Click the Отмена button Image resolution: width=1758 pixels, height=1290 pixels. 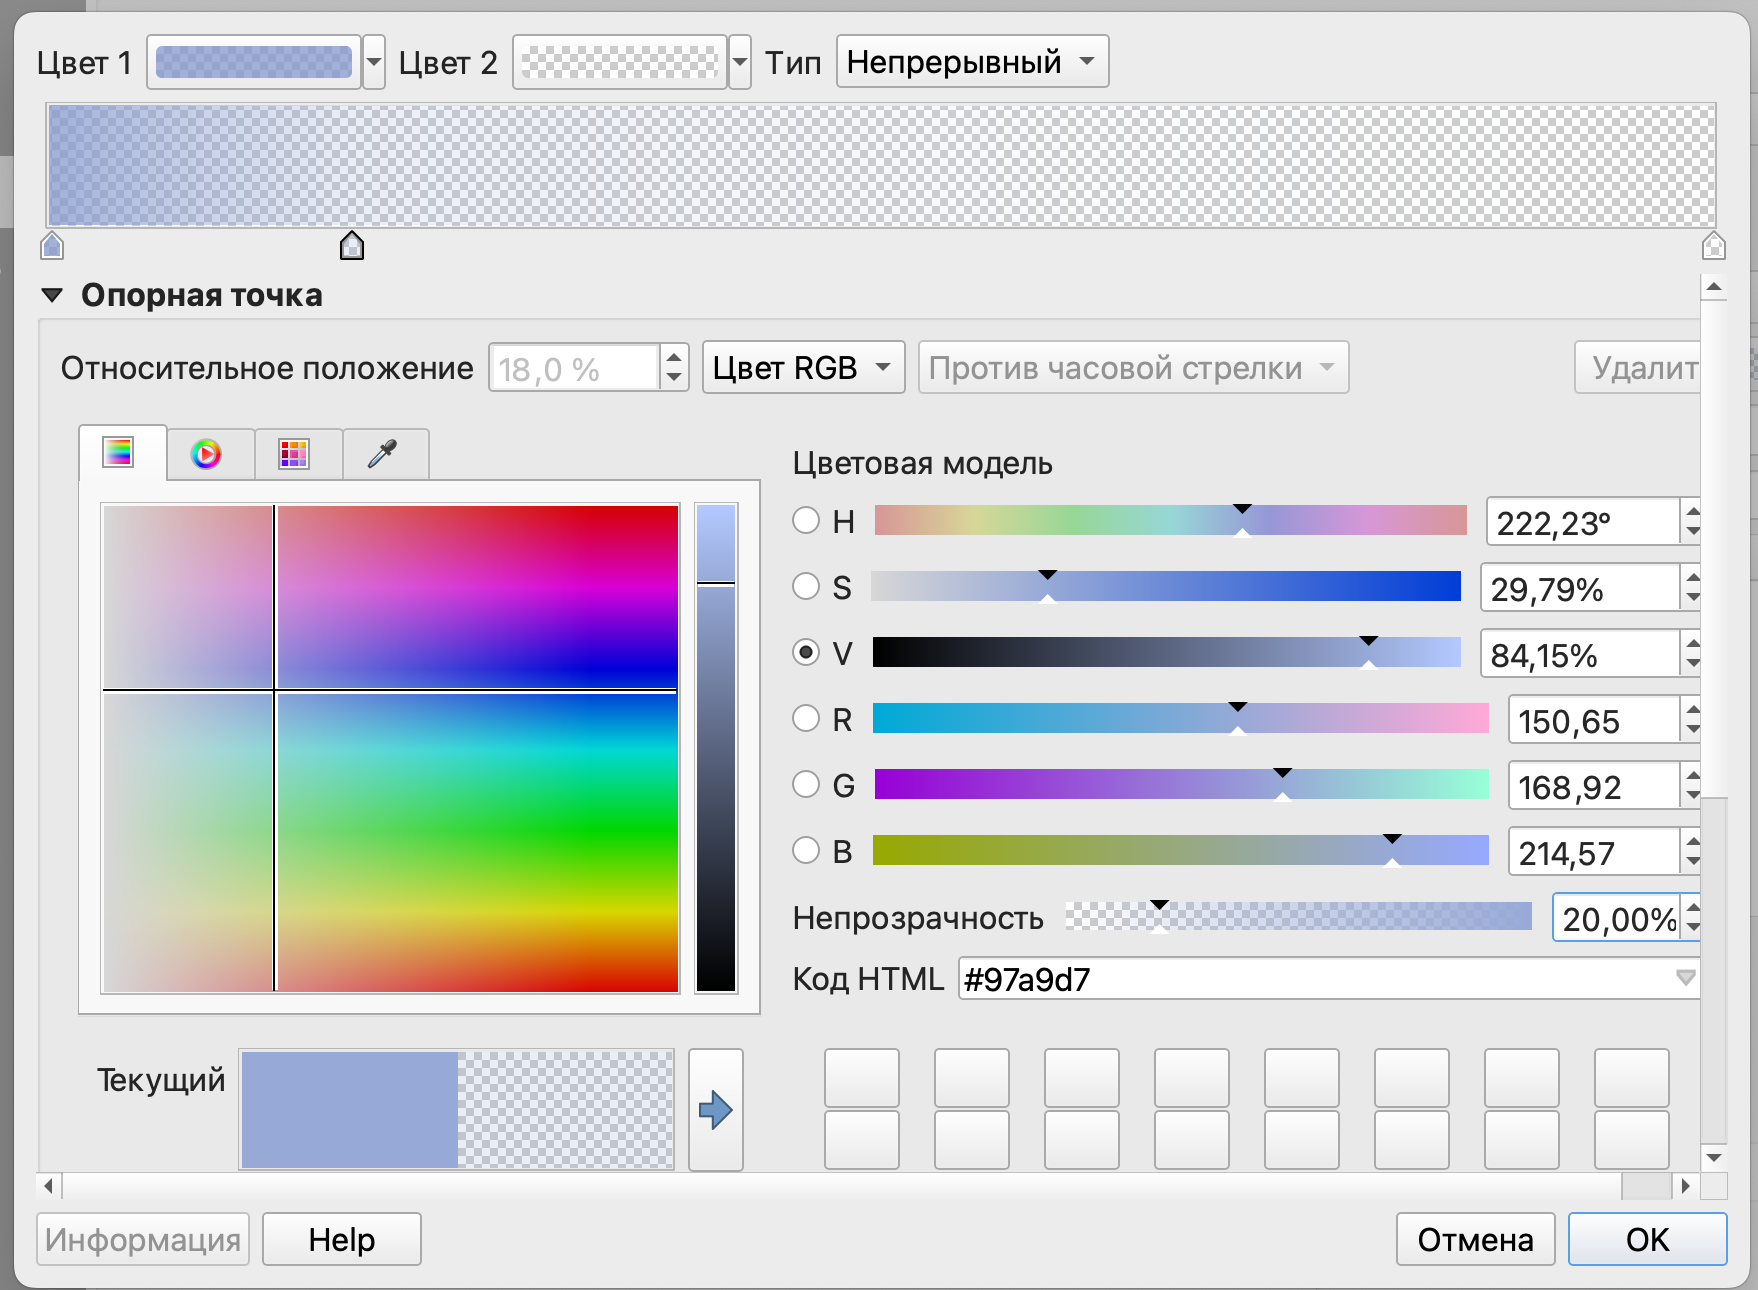(1475, 1240)
